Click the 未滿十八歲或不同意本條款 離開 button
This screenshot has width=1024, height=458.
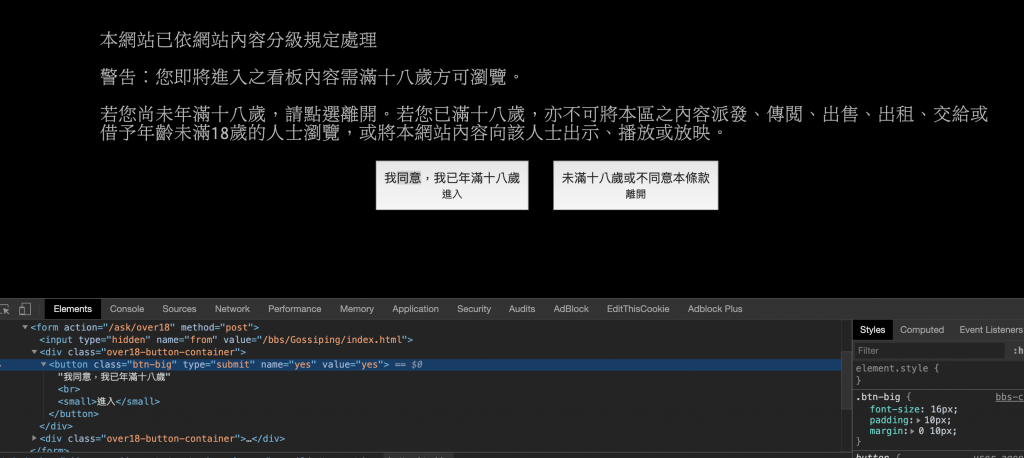pos(635,185)
